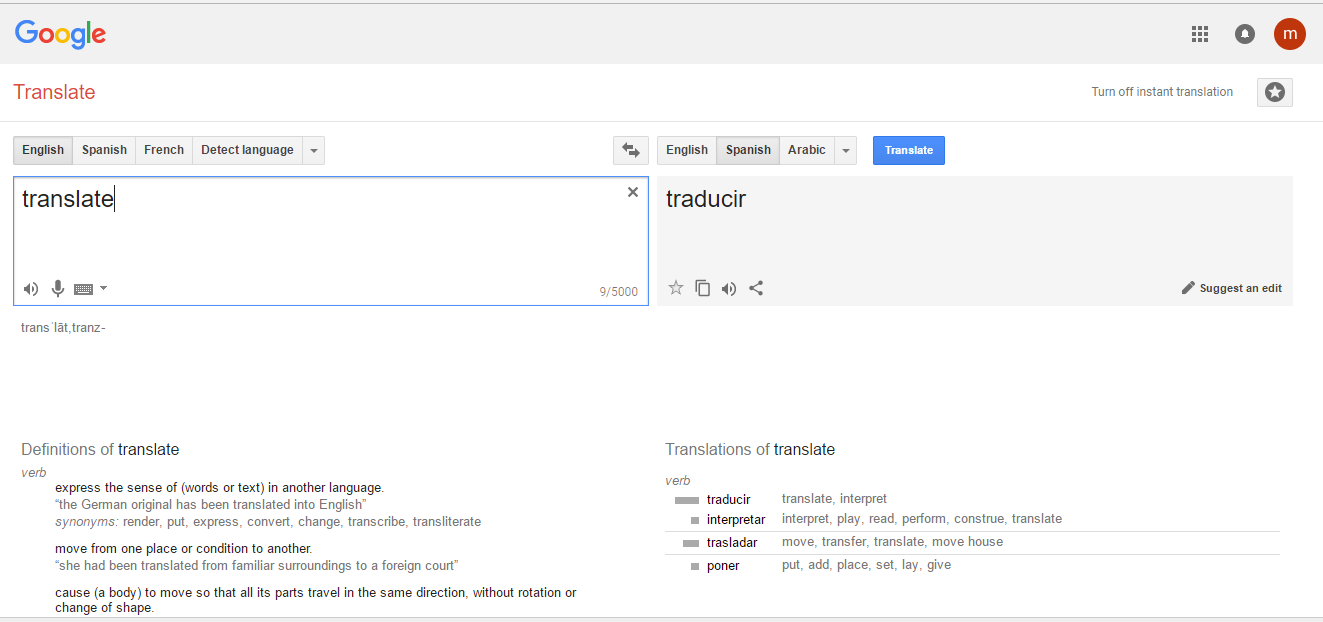The height and width of the screenshot is (622, 1323).
Task: Click the pronunciation text under input
Action: click(x=63, y=327)
